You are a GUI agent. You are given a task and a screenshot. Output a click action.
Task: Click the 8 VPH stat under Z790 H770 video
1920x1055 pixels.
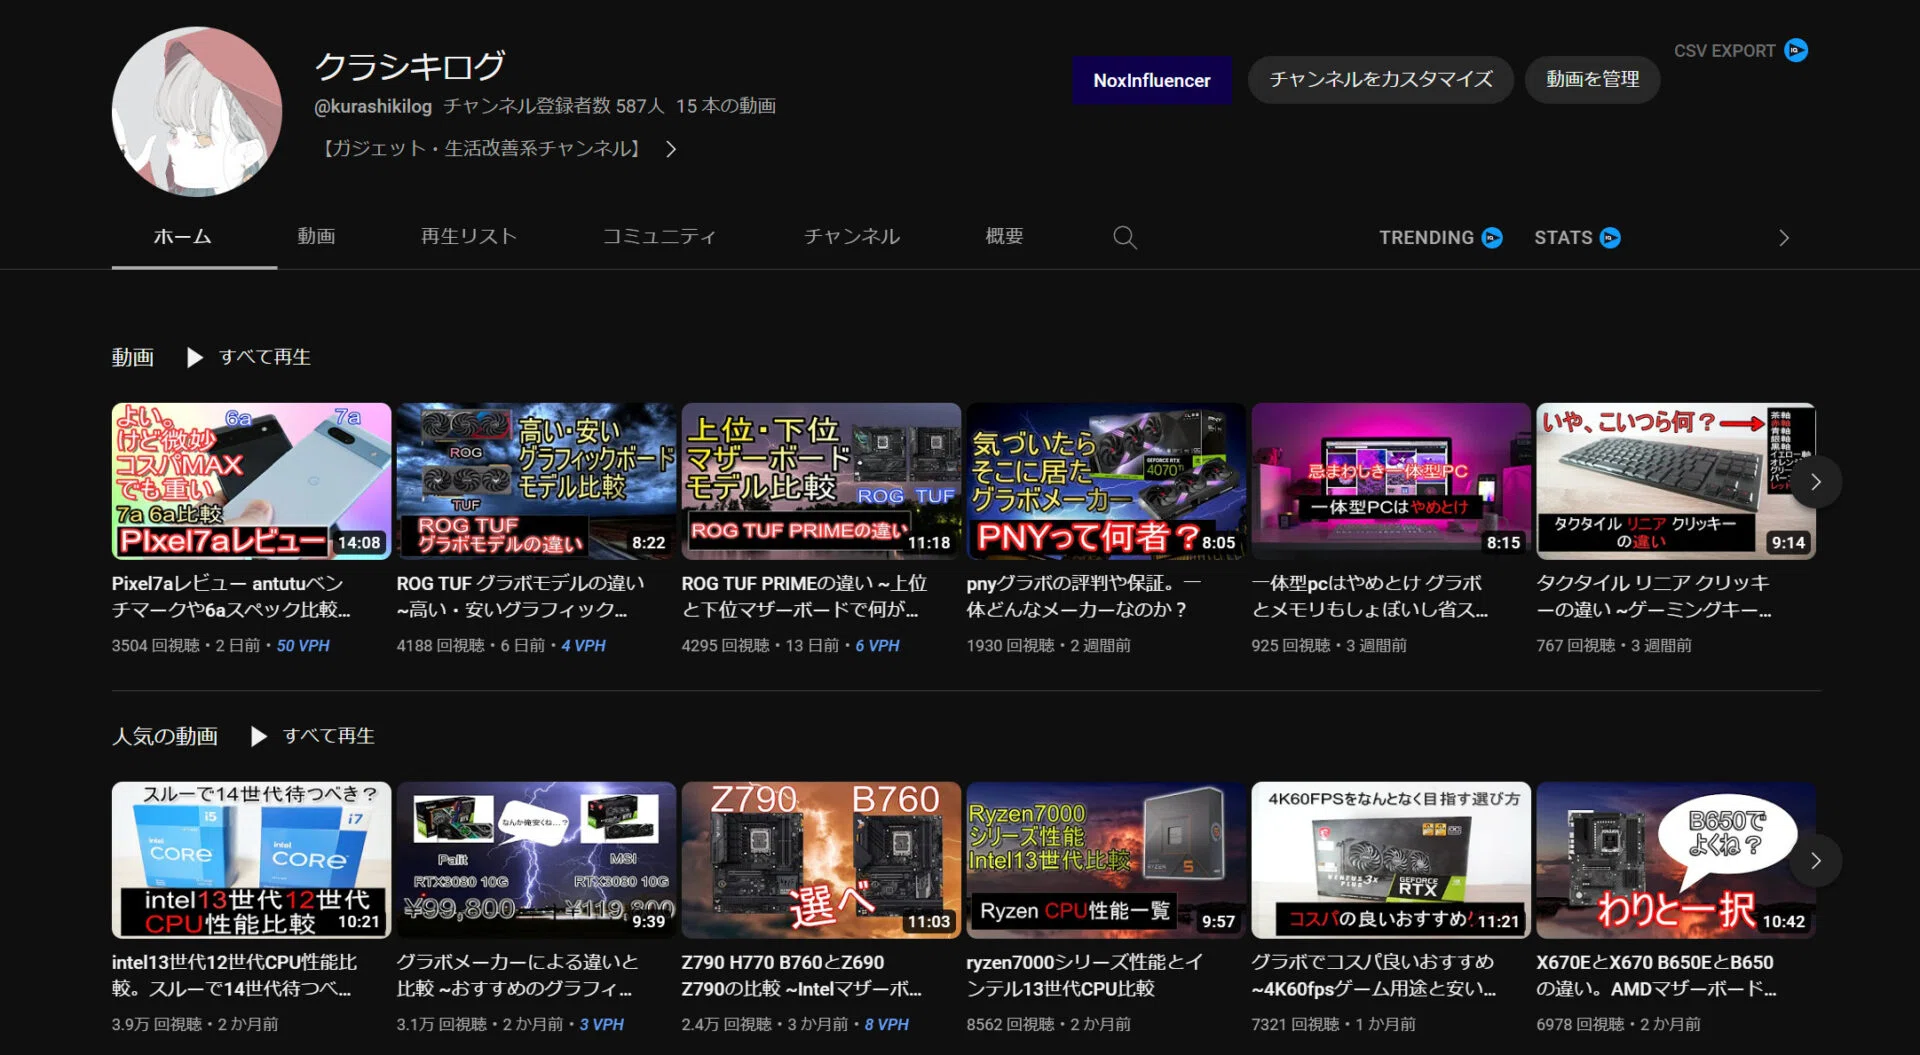click(x=886, y=1025)
